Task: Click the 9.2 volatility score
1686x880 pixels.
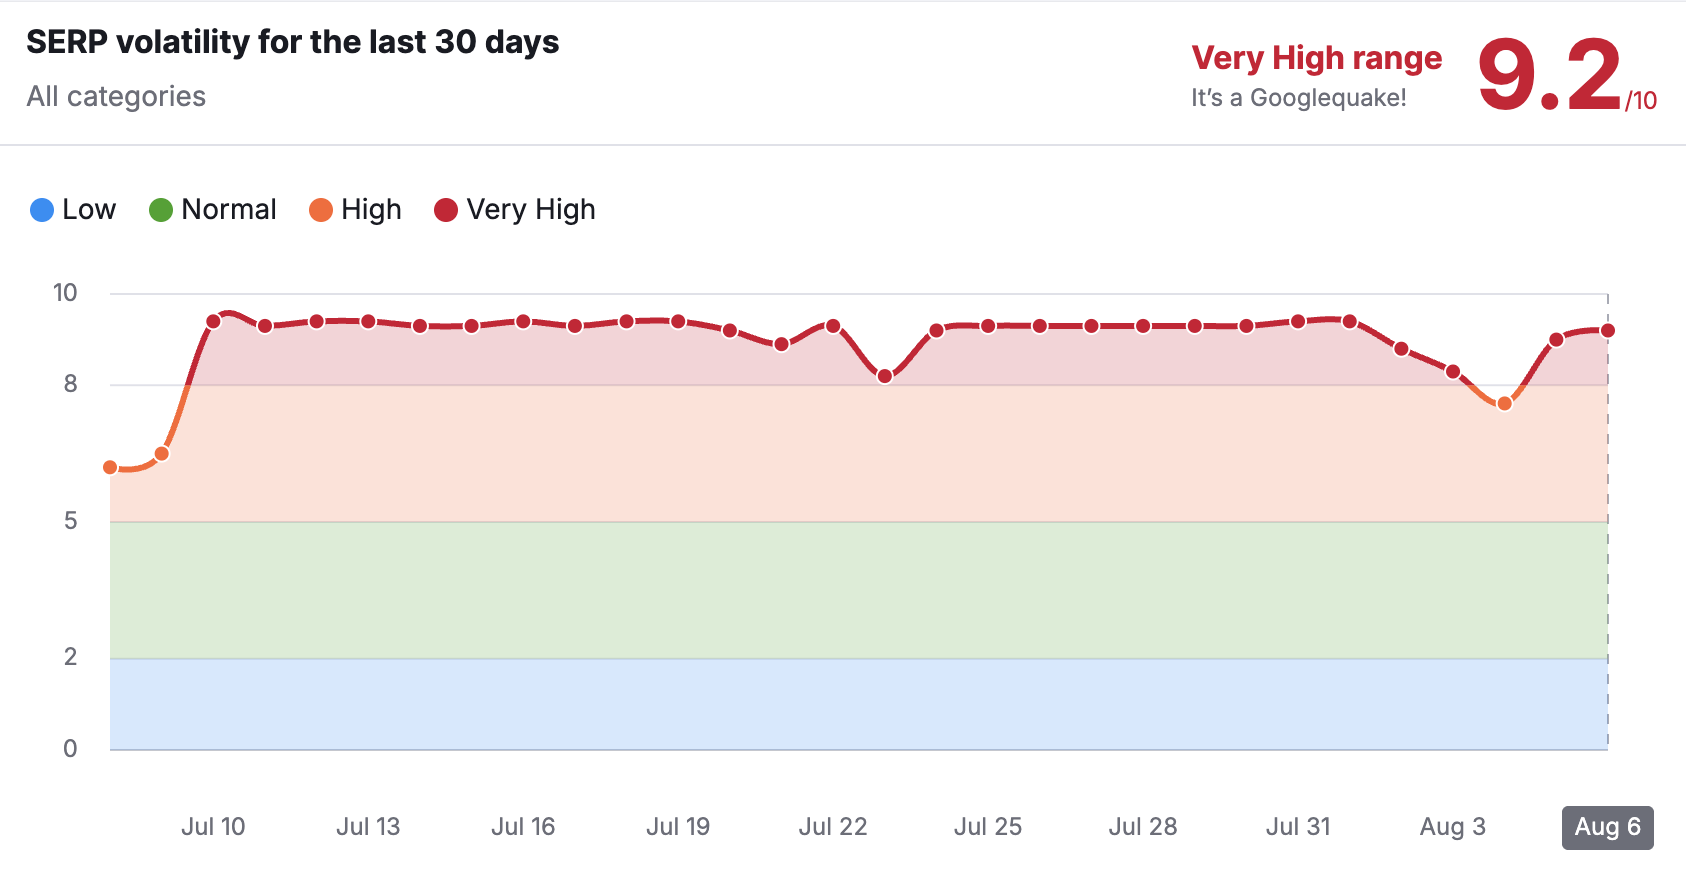Action: point(1548,74)
